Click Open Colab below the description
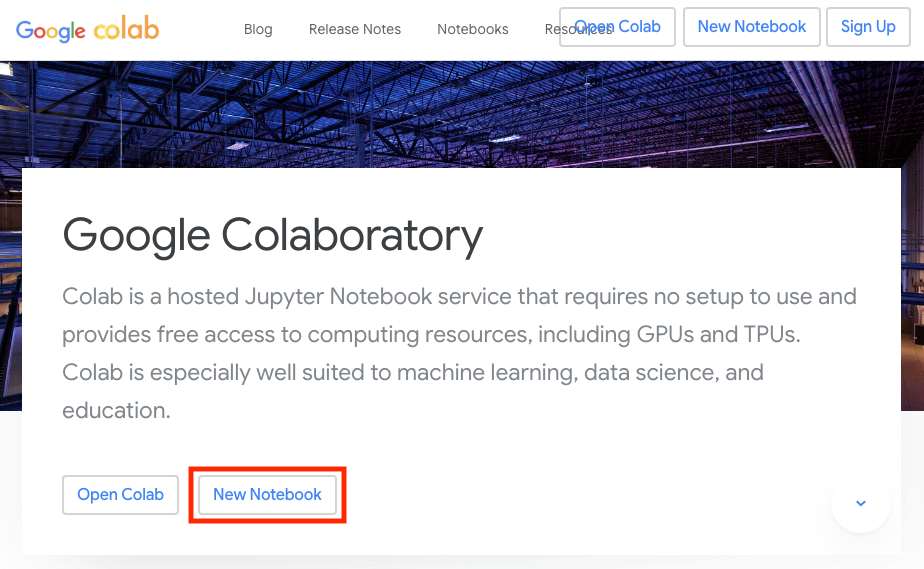The height and width of the screenshot is (569, 924). tap(120, 495)
